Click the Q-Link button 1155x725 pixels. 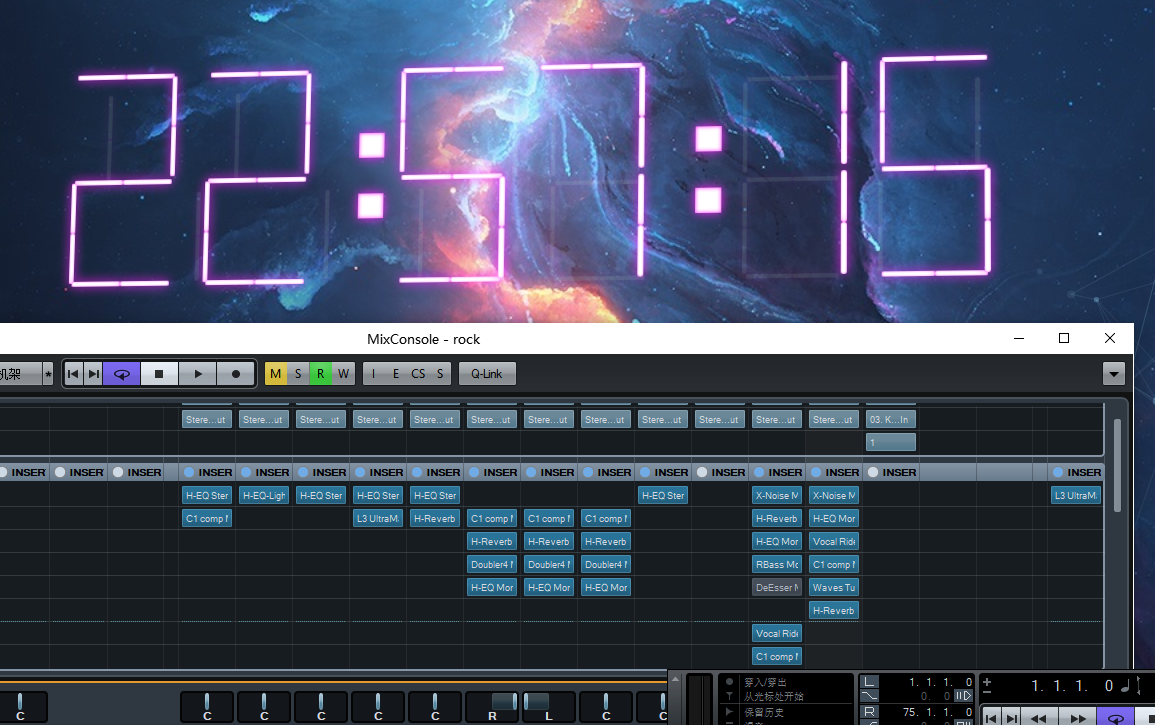tap(487, 374)
